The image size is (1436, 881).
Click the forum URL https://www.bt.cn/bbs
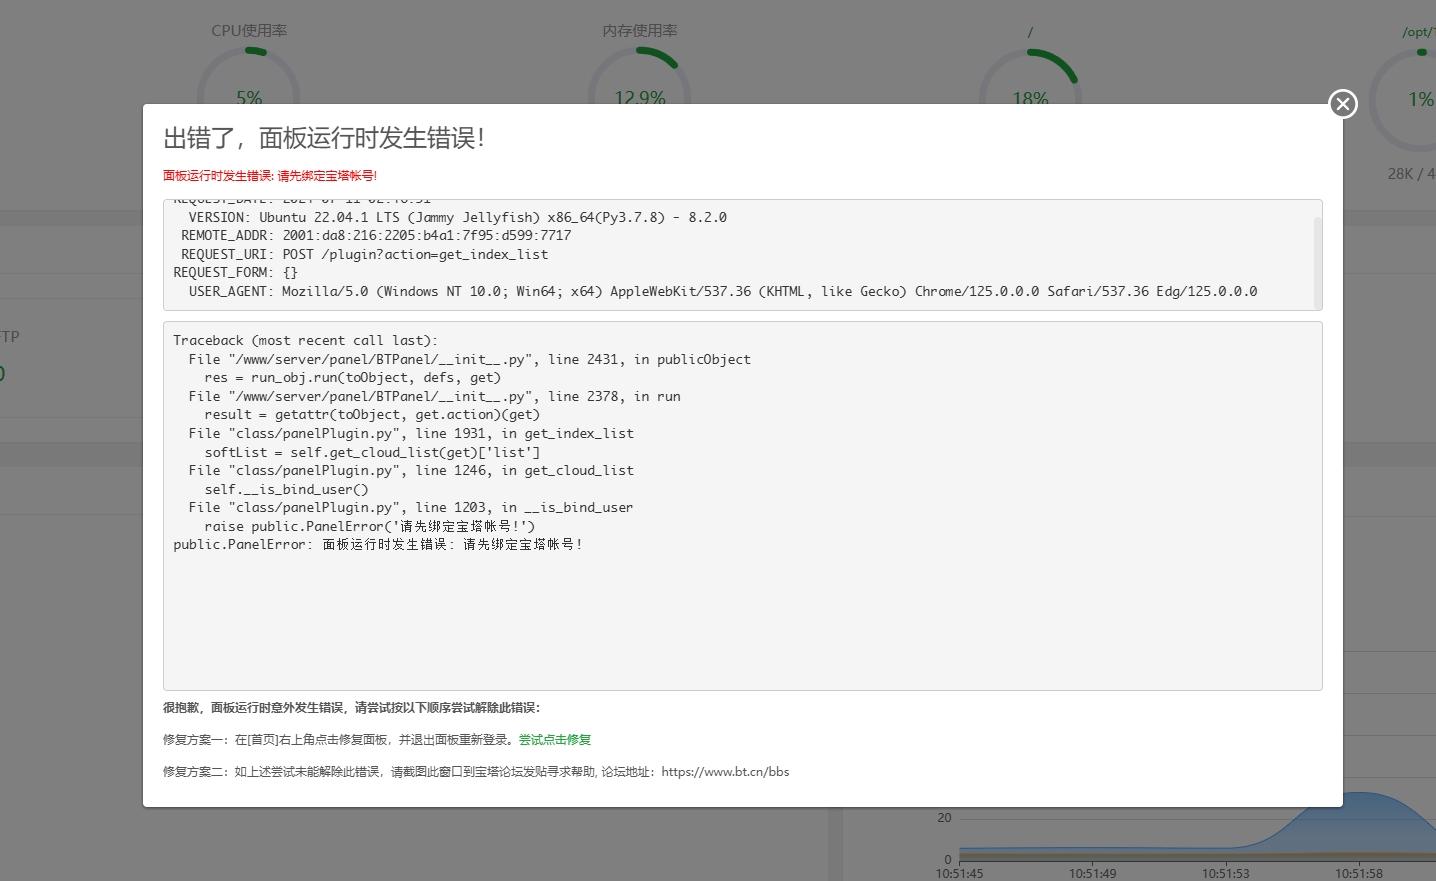pos(725,772)
